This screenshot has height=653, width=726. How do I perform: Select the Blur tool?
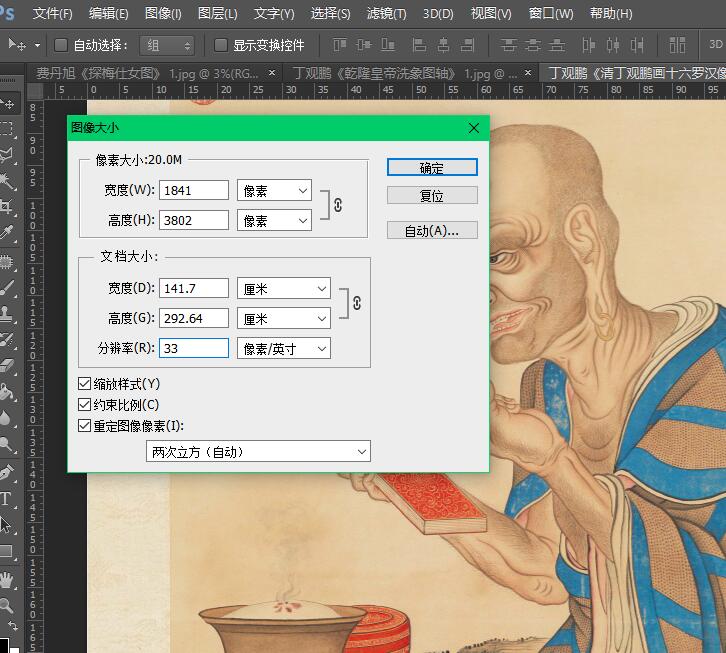tap(6, 418)
